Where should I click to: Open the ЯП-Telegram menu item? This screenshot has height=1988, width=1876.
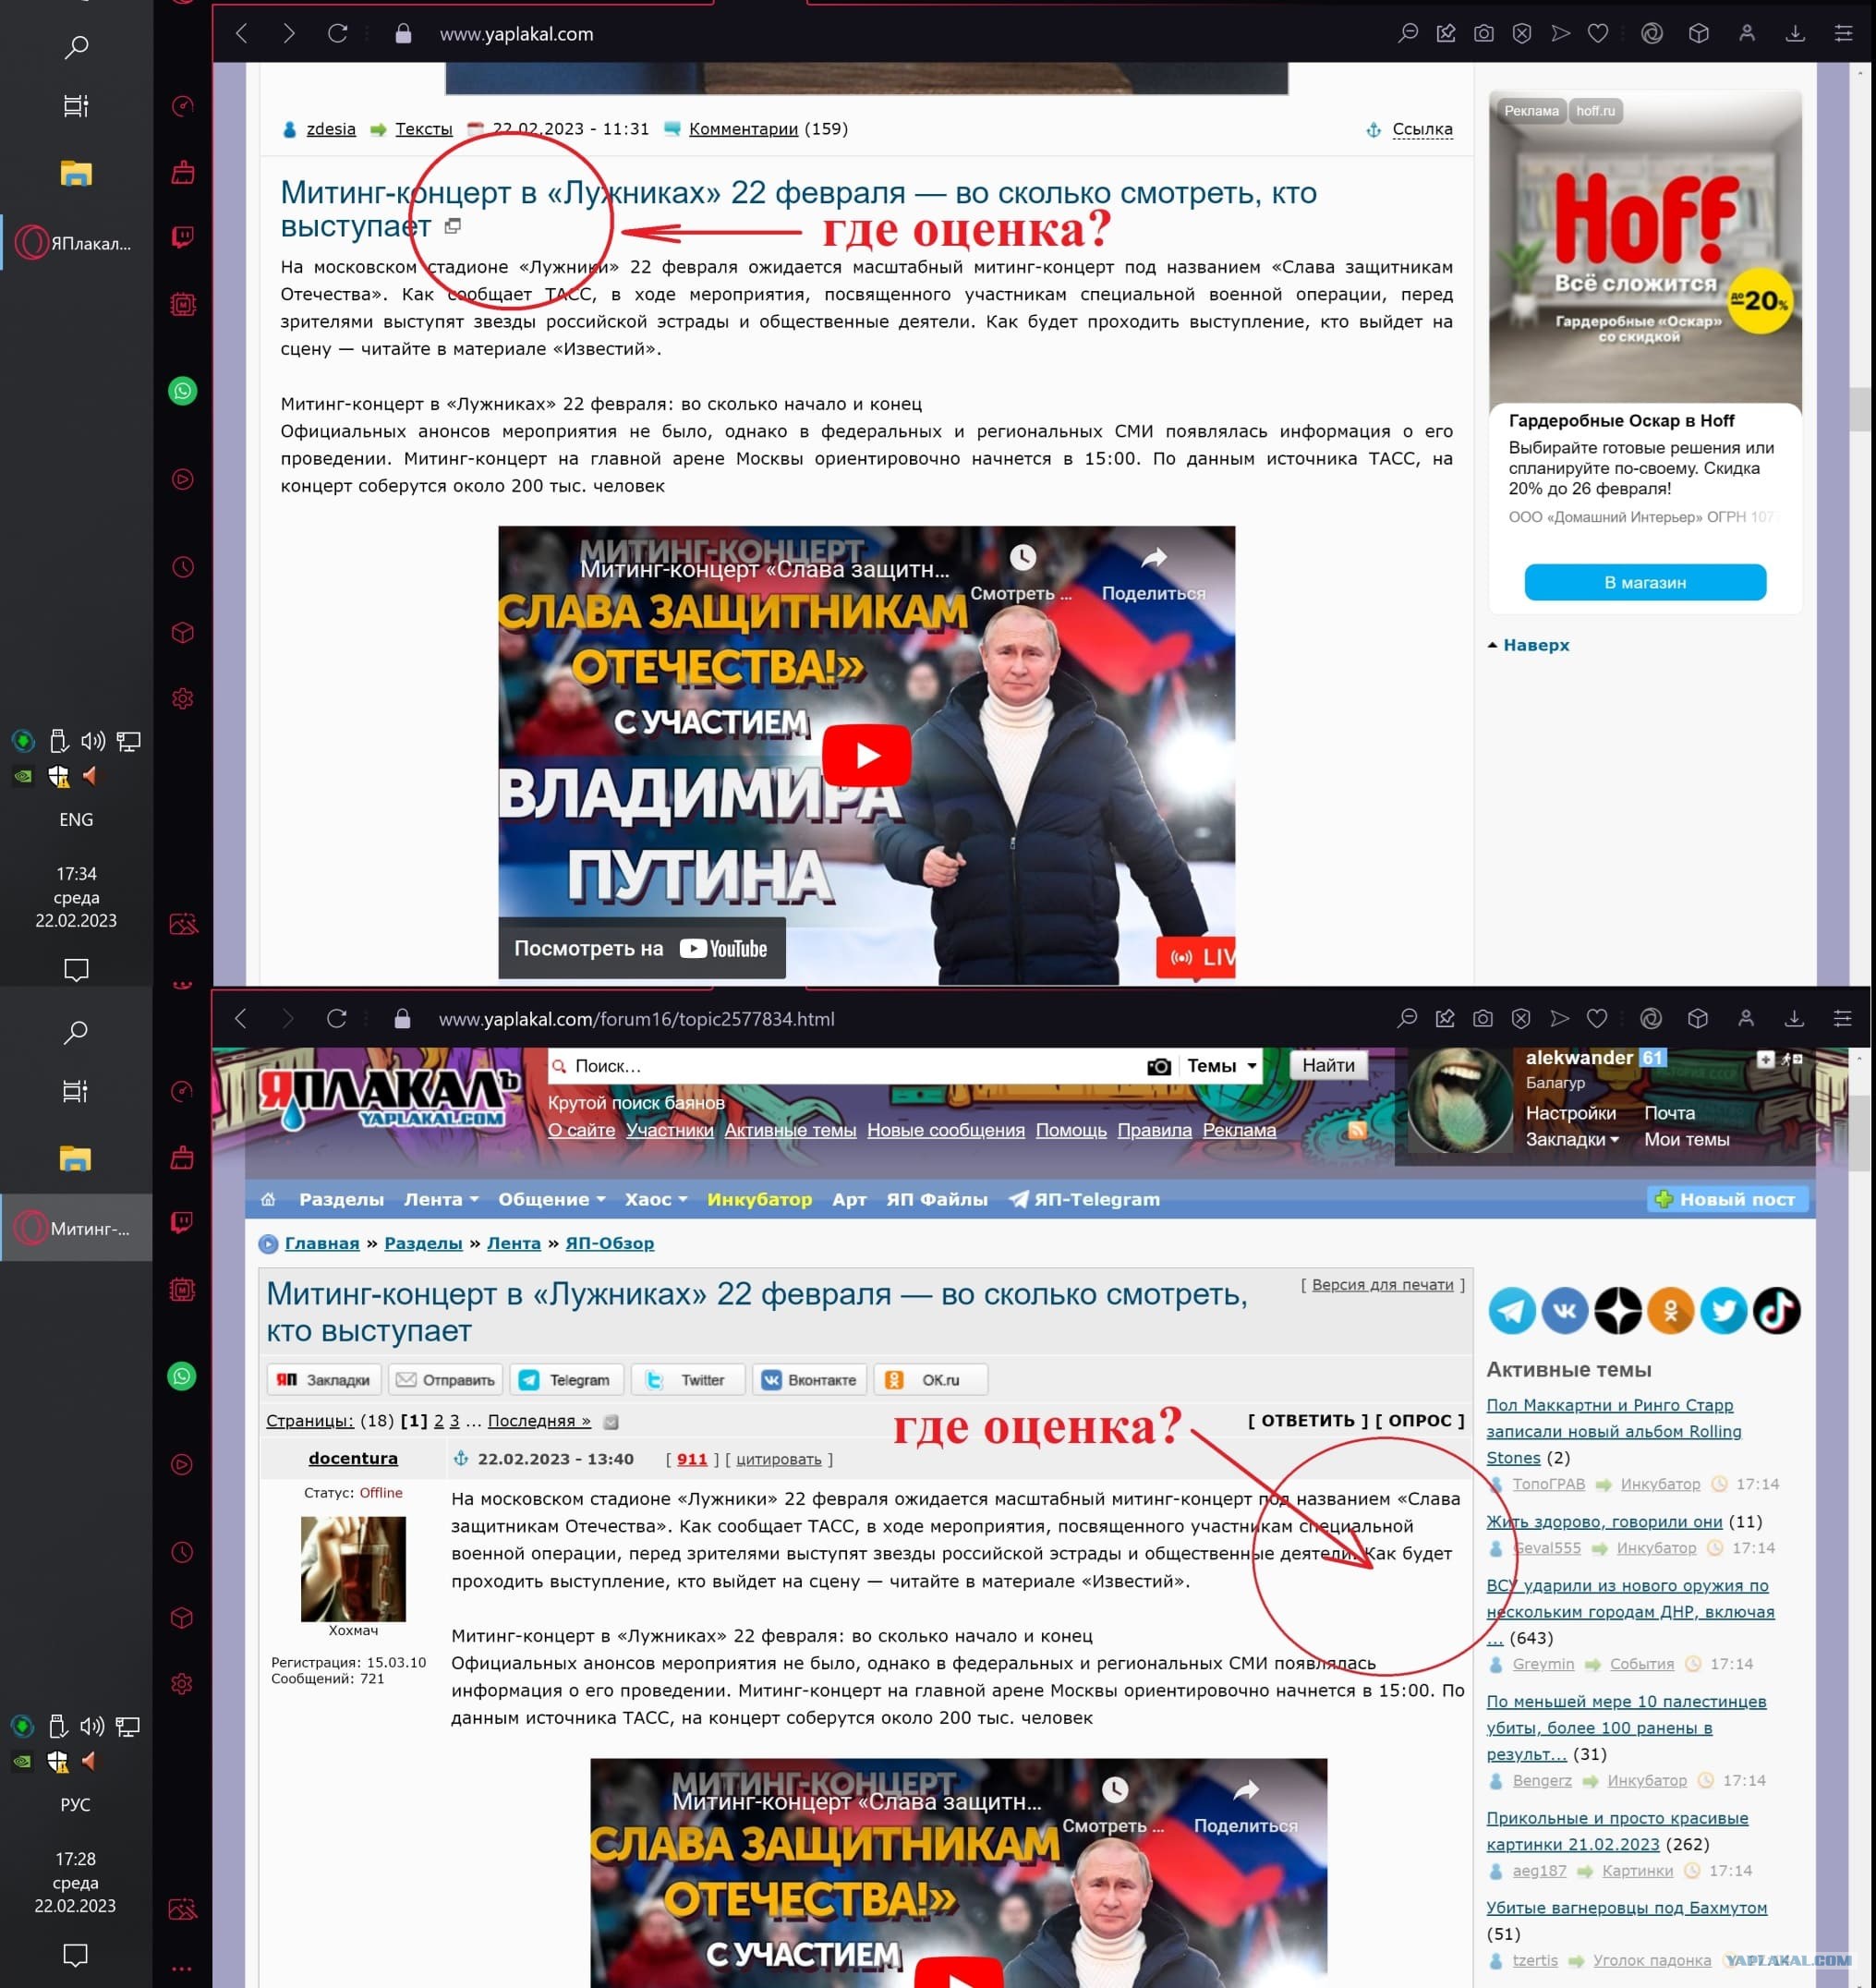point(1084,1199)
